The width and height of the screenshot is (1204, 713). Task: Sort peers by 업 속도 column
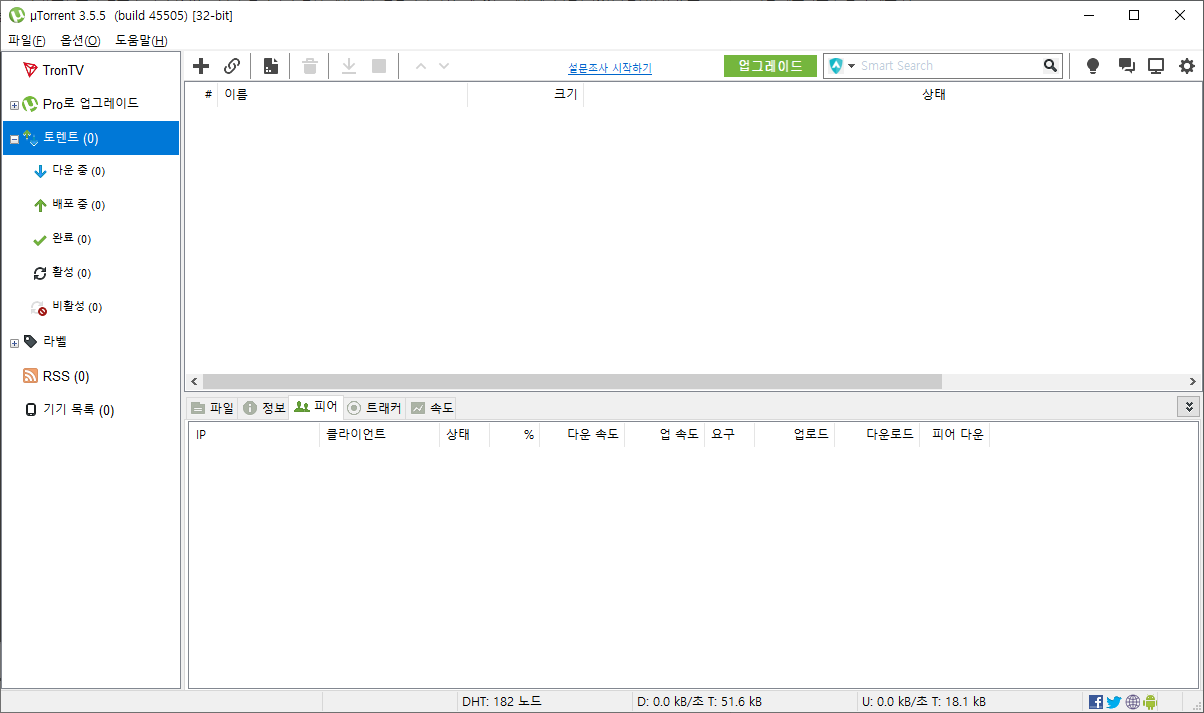664,435
